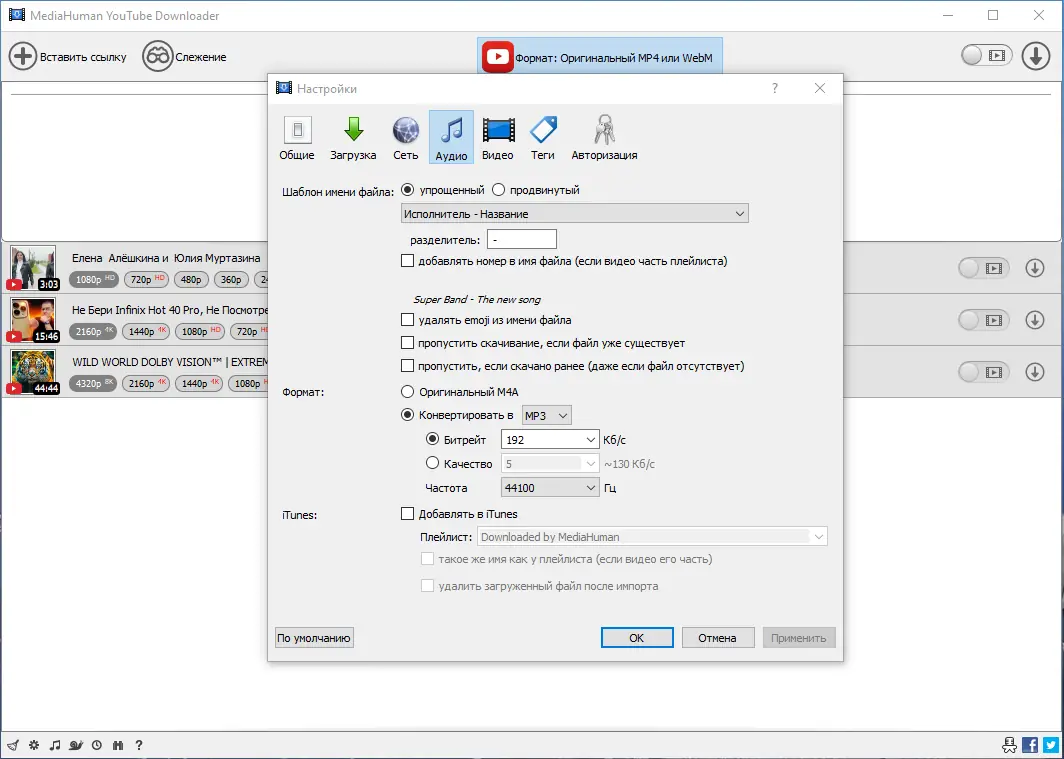Image resolution: width=1064 pixels, height=759 pixels.
Task: Enable adding number to file name checkbox
Action: tap(407, 260)
